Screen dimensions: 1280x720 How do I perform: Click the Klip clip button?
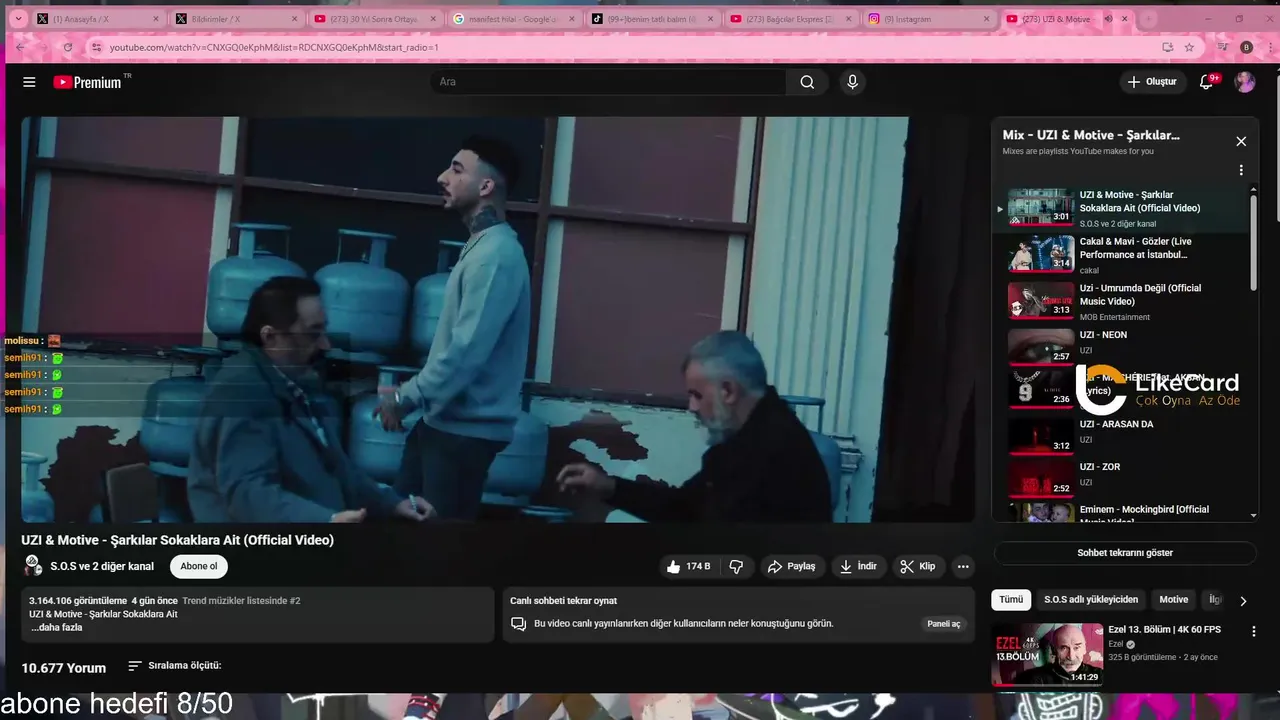tap(918, 566)
